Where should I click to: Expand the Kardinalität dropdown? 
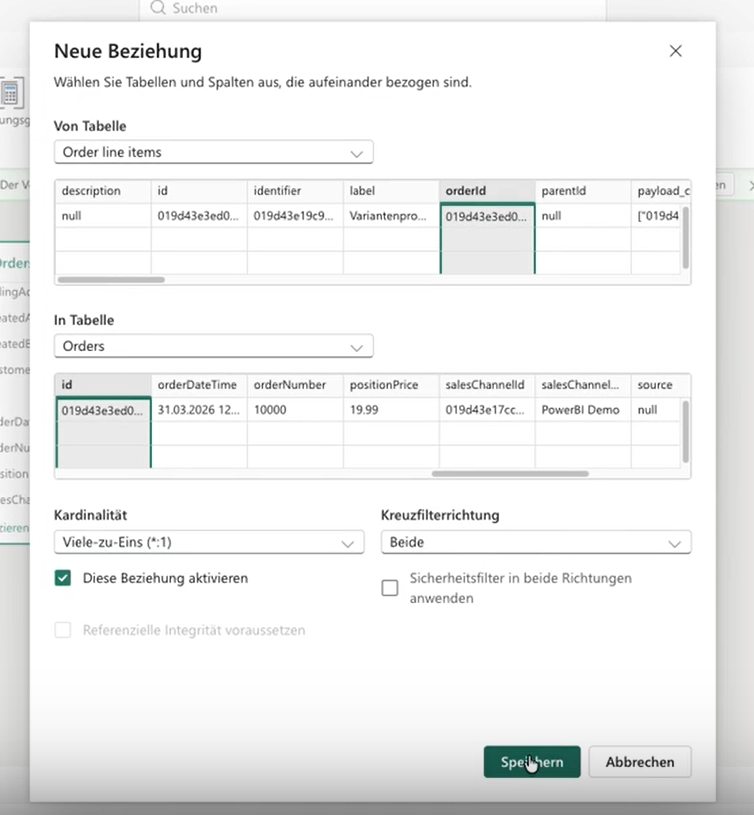(x=209, y=542)
